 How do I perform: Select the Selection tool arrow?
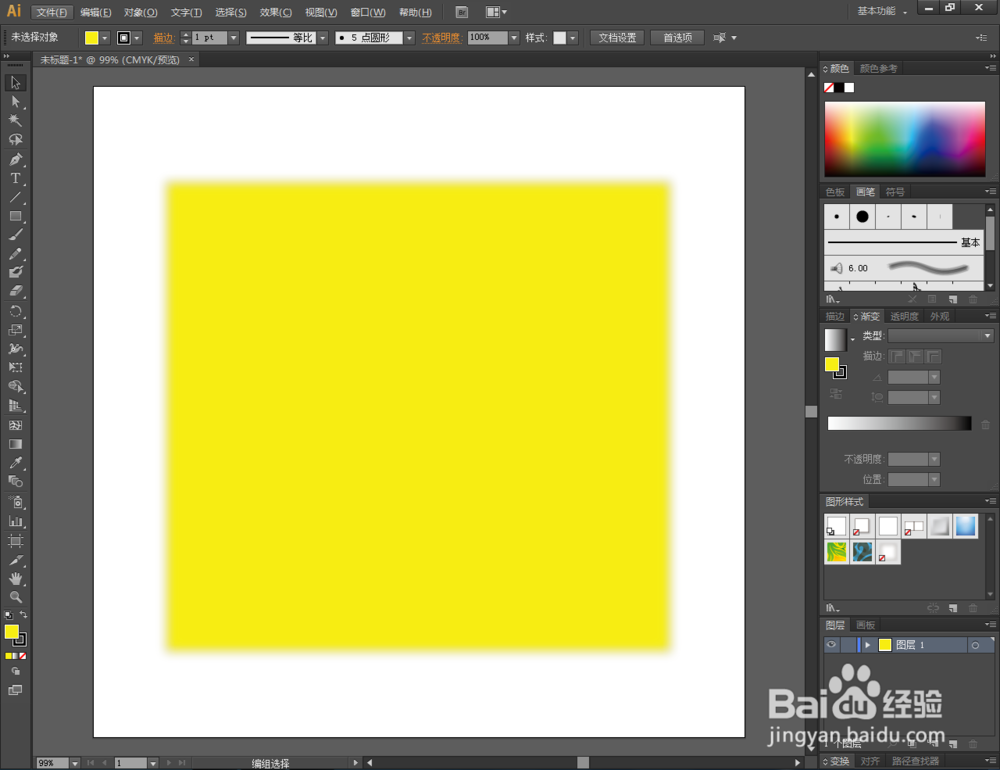[15, 82]
